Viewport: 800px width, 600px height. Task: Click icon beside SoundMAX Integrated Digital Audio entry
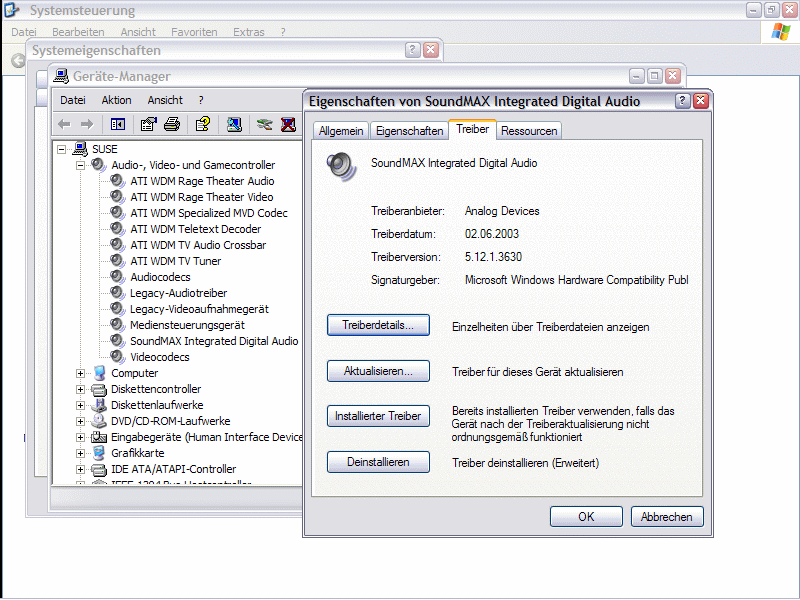click(x=118, y=341)
